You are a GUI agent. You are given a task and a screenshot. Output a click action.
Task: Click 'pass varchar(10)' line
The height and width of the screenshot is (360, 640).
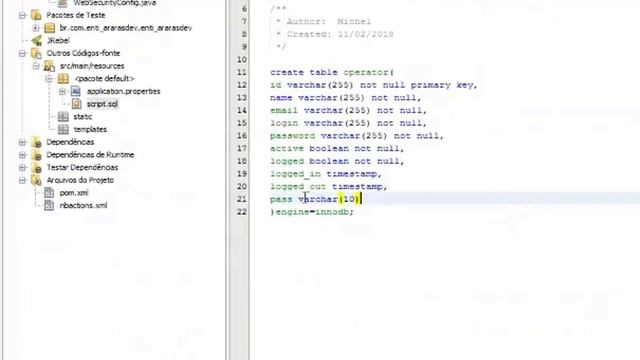(316, 199)
